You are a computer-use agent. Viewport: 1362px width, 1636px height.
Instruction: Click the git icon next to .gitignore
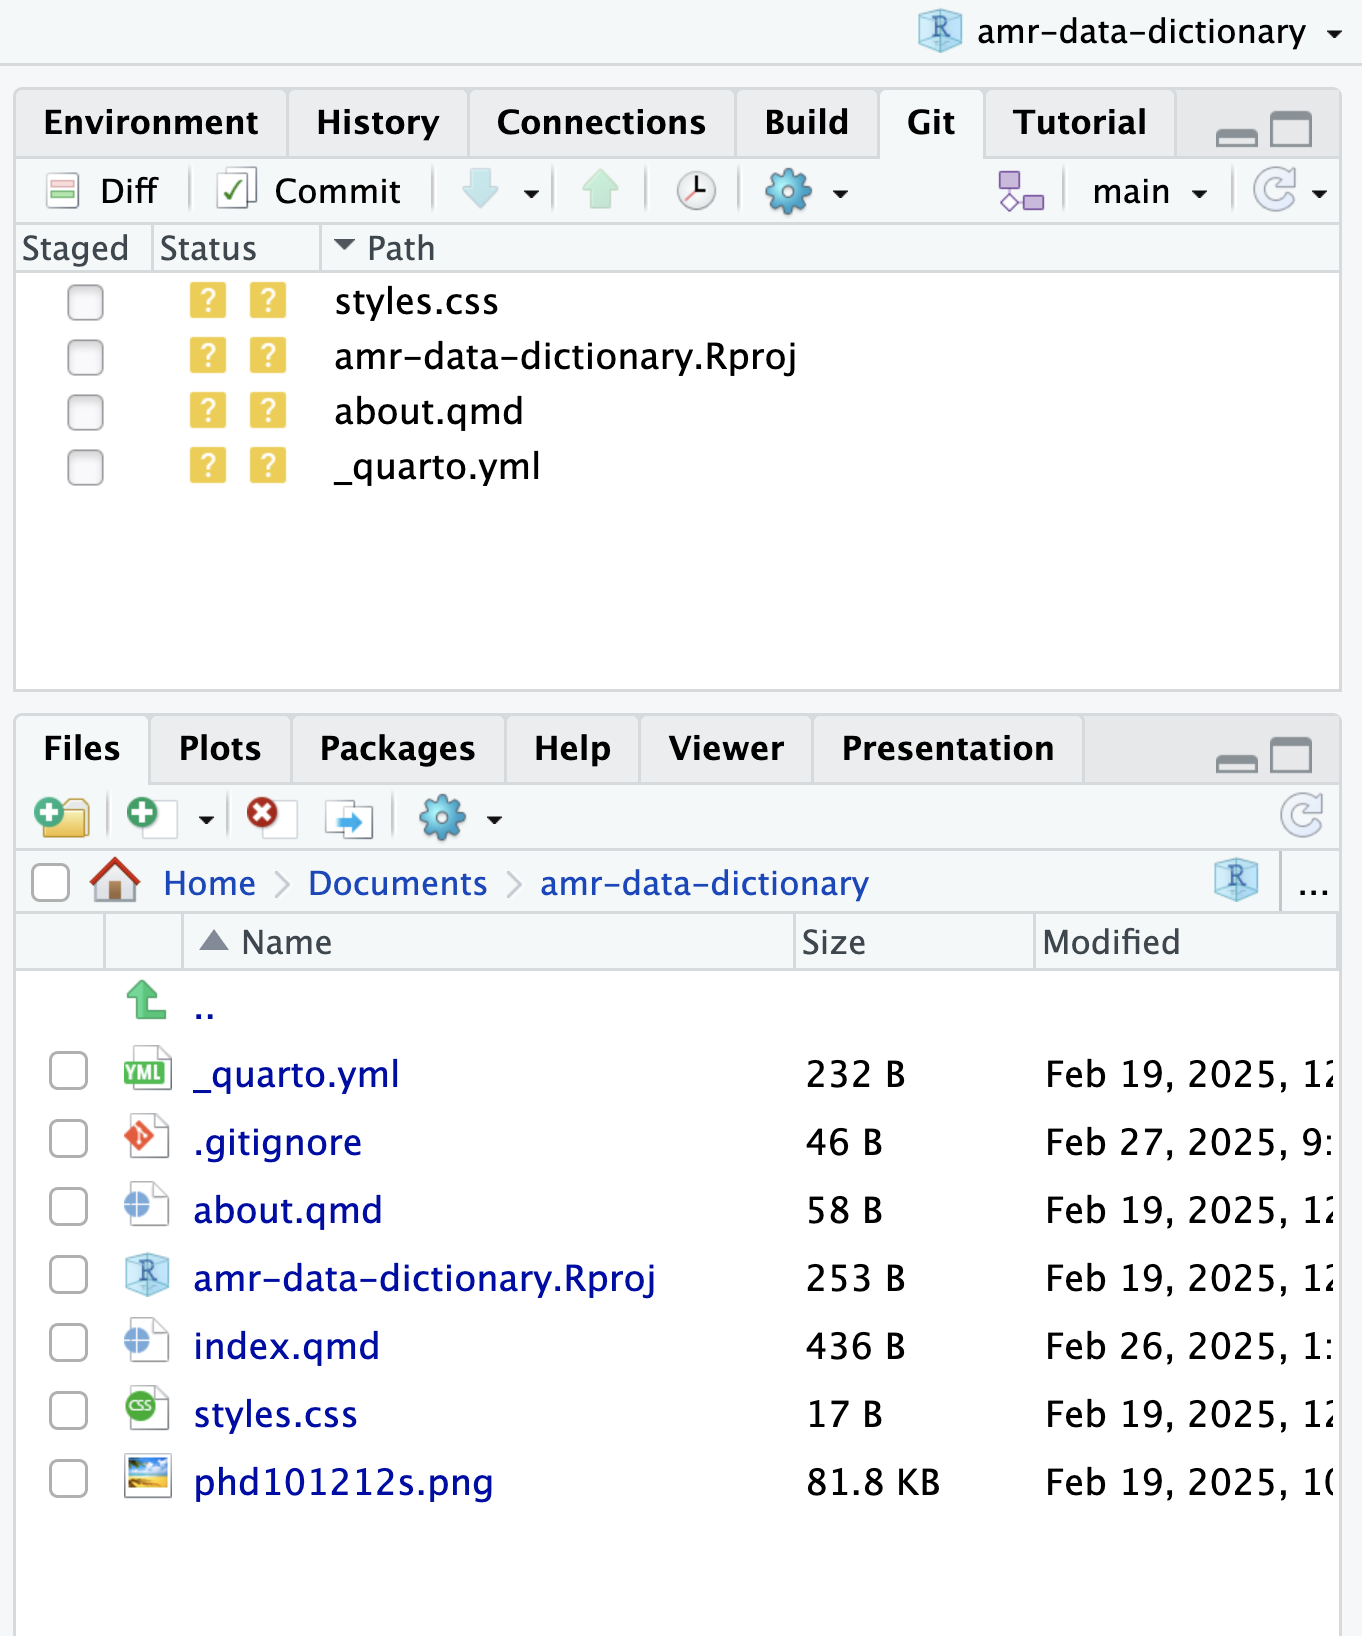coord(146,1138)
